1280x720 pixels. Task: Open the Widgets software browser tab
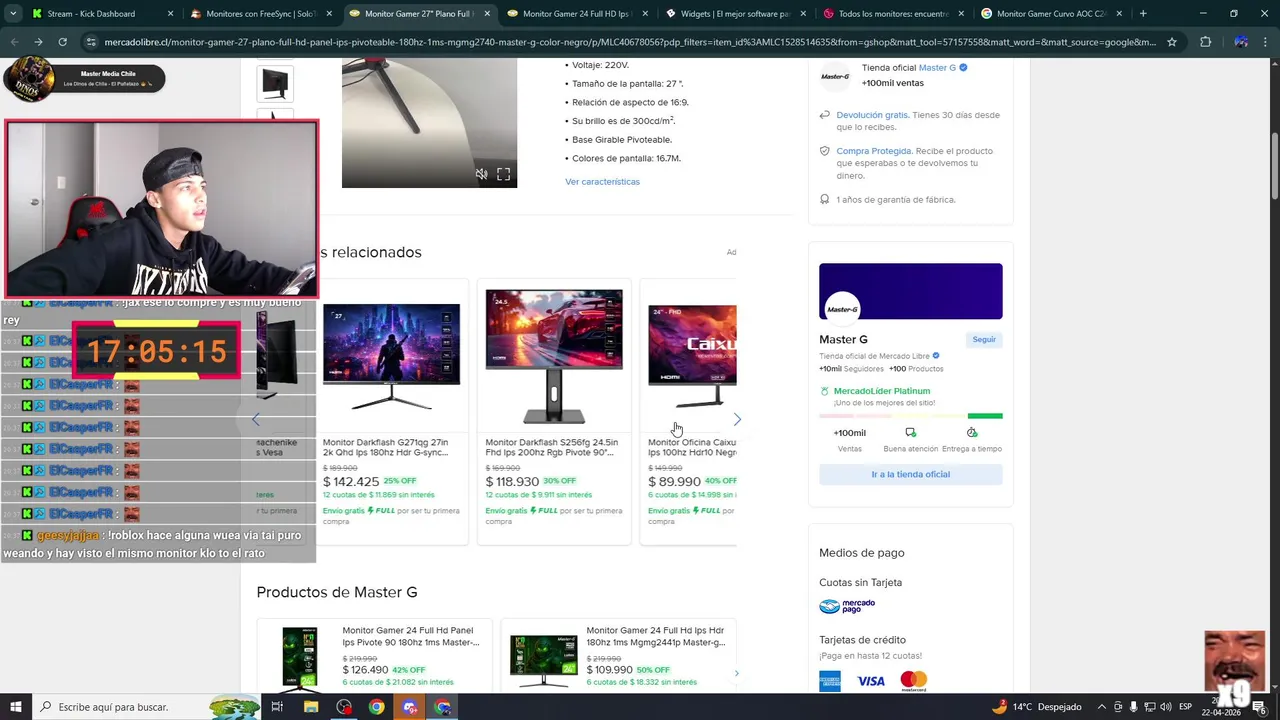(x=735, y=14)
